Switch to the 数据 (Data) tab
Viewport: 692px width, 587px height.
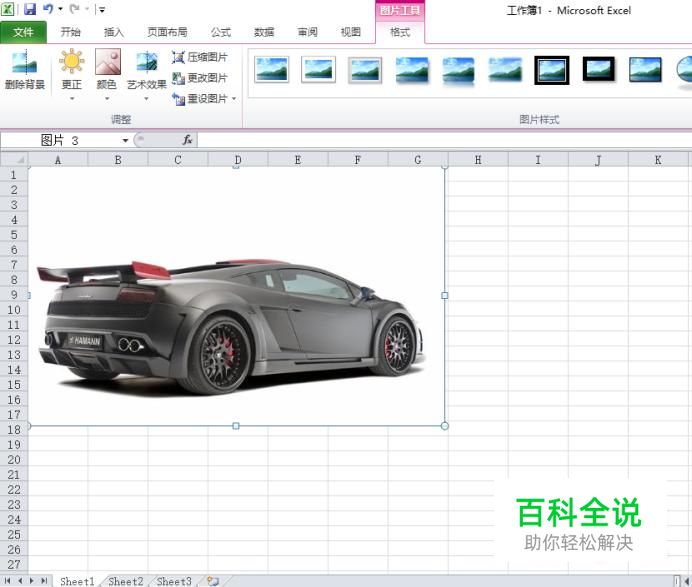(264, 32)
